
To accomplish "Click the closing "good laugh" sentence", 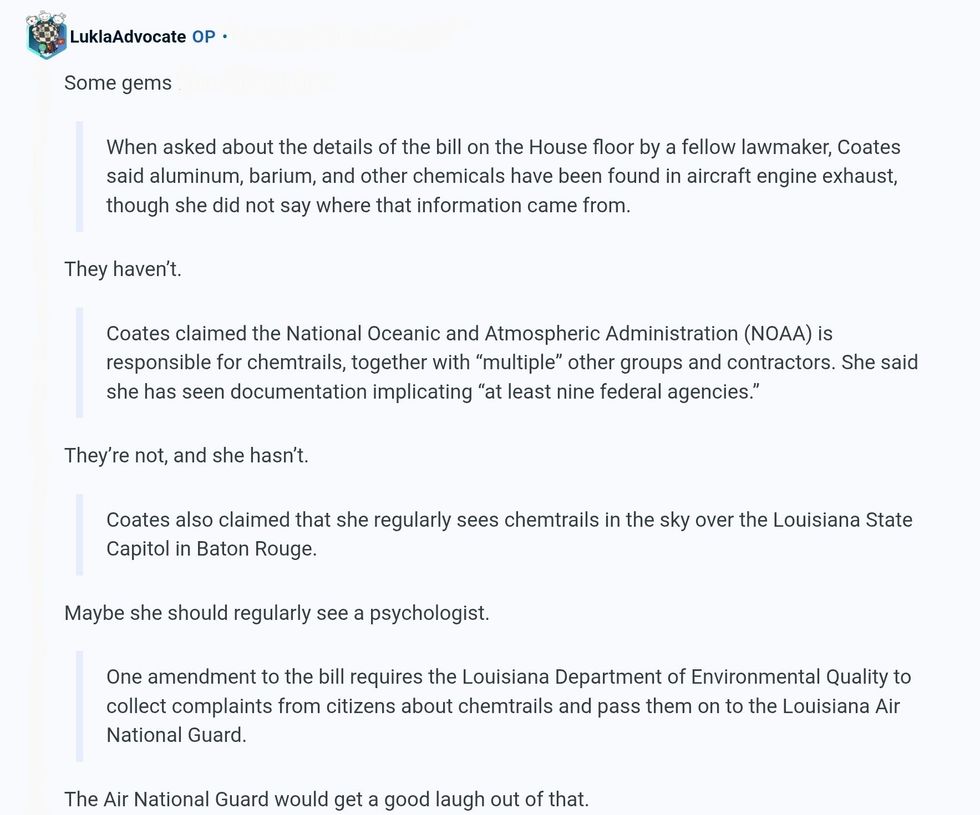I will click(326, 799).
